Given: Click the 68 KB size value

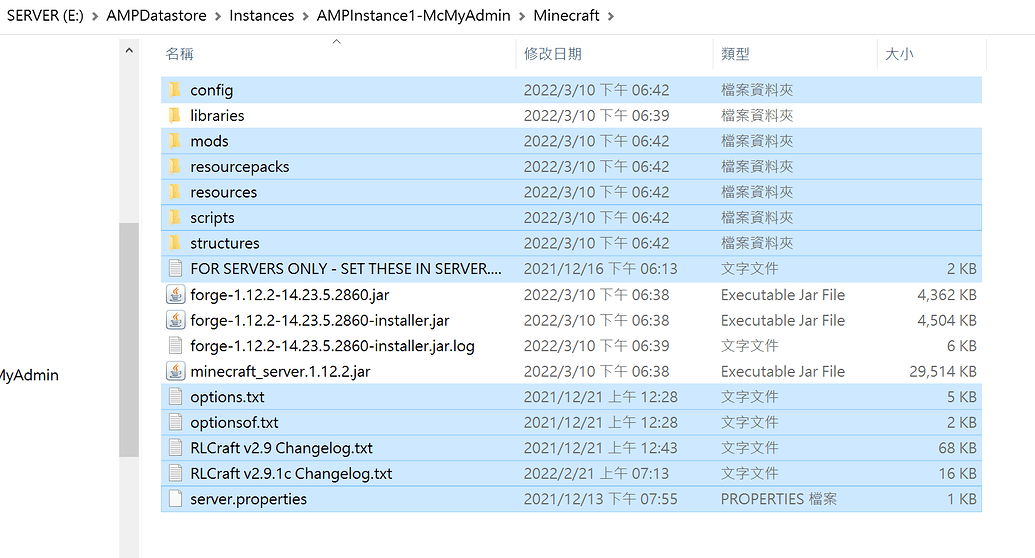Looking at the screenshot, I should coord(957,448).
